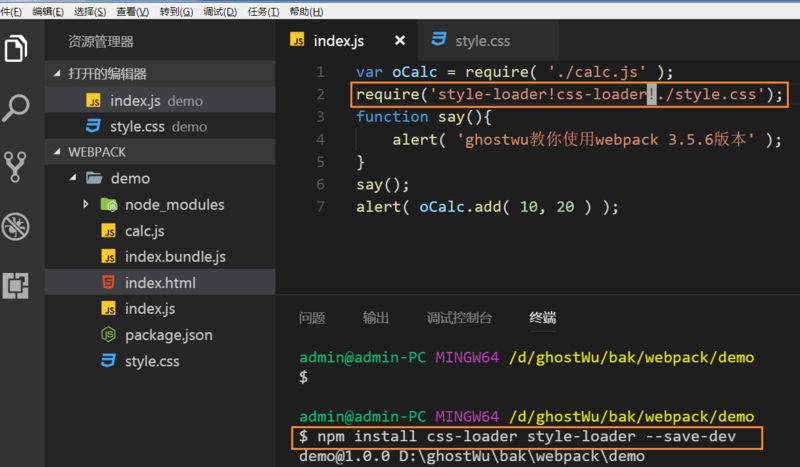Open Source Control branch icon
Image resolution: width=800 pixels, height=467 pixels.
pyautogui.click(x=15, y=167)
